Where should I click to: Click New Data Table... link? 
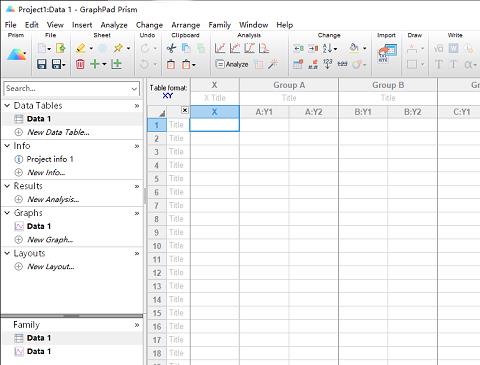pyautogui.click(x=58, y=132)
